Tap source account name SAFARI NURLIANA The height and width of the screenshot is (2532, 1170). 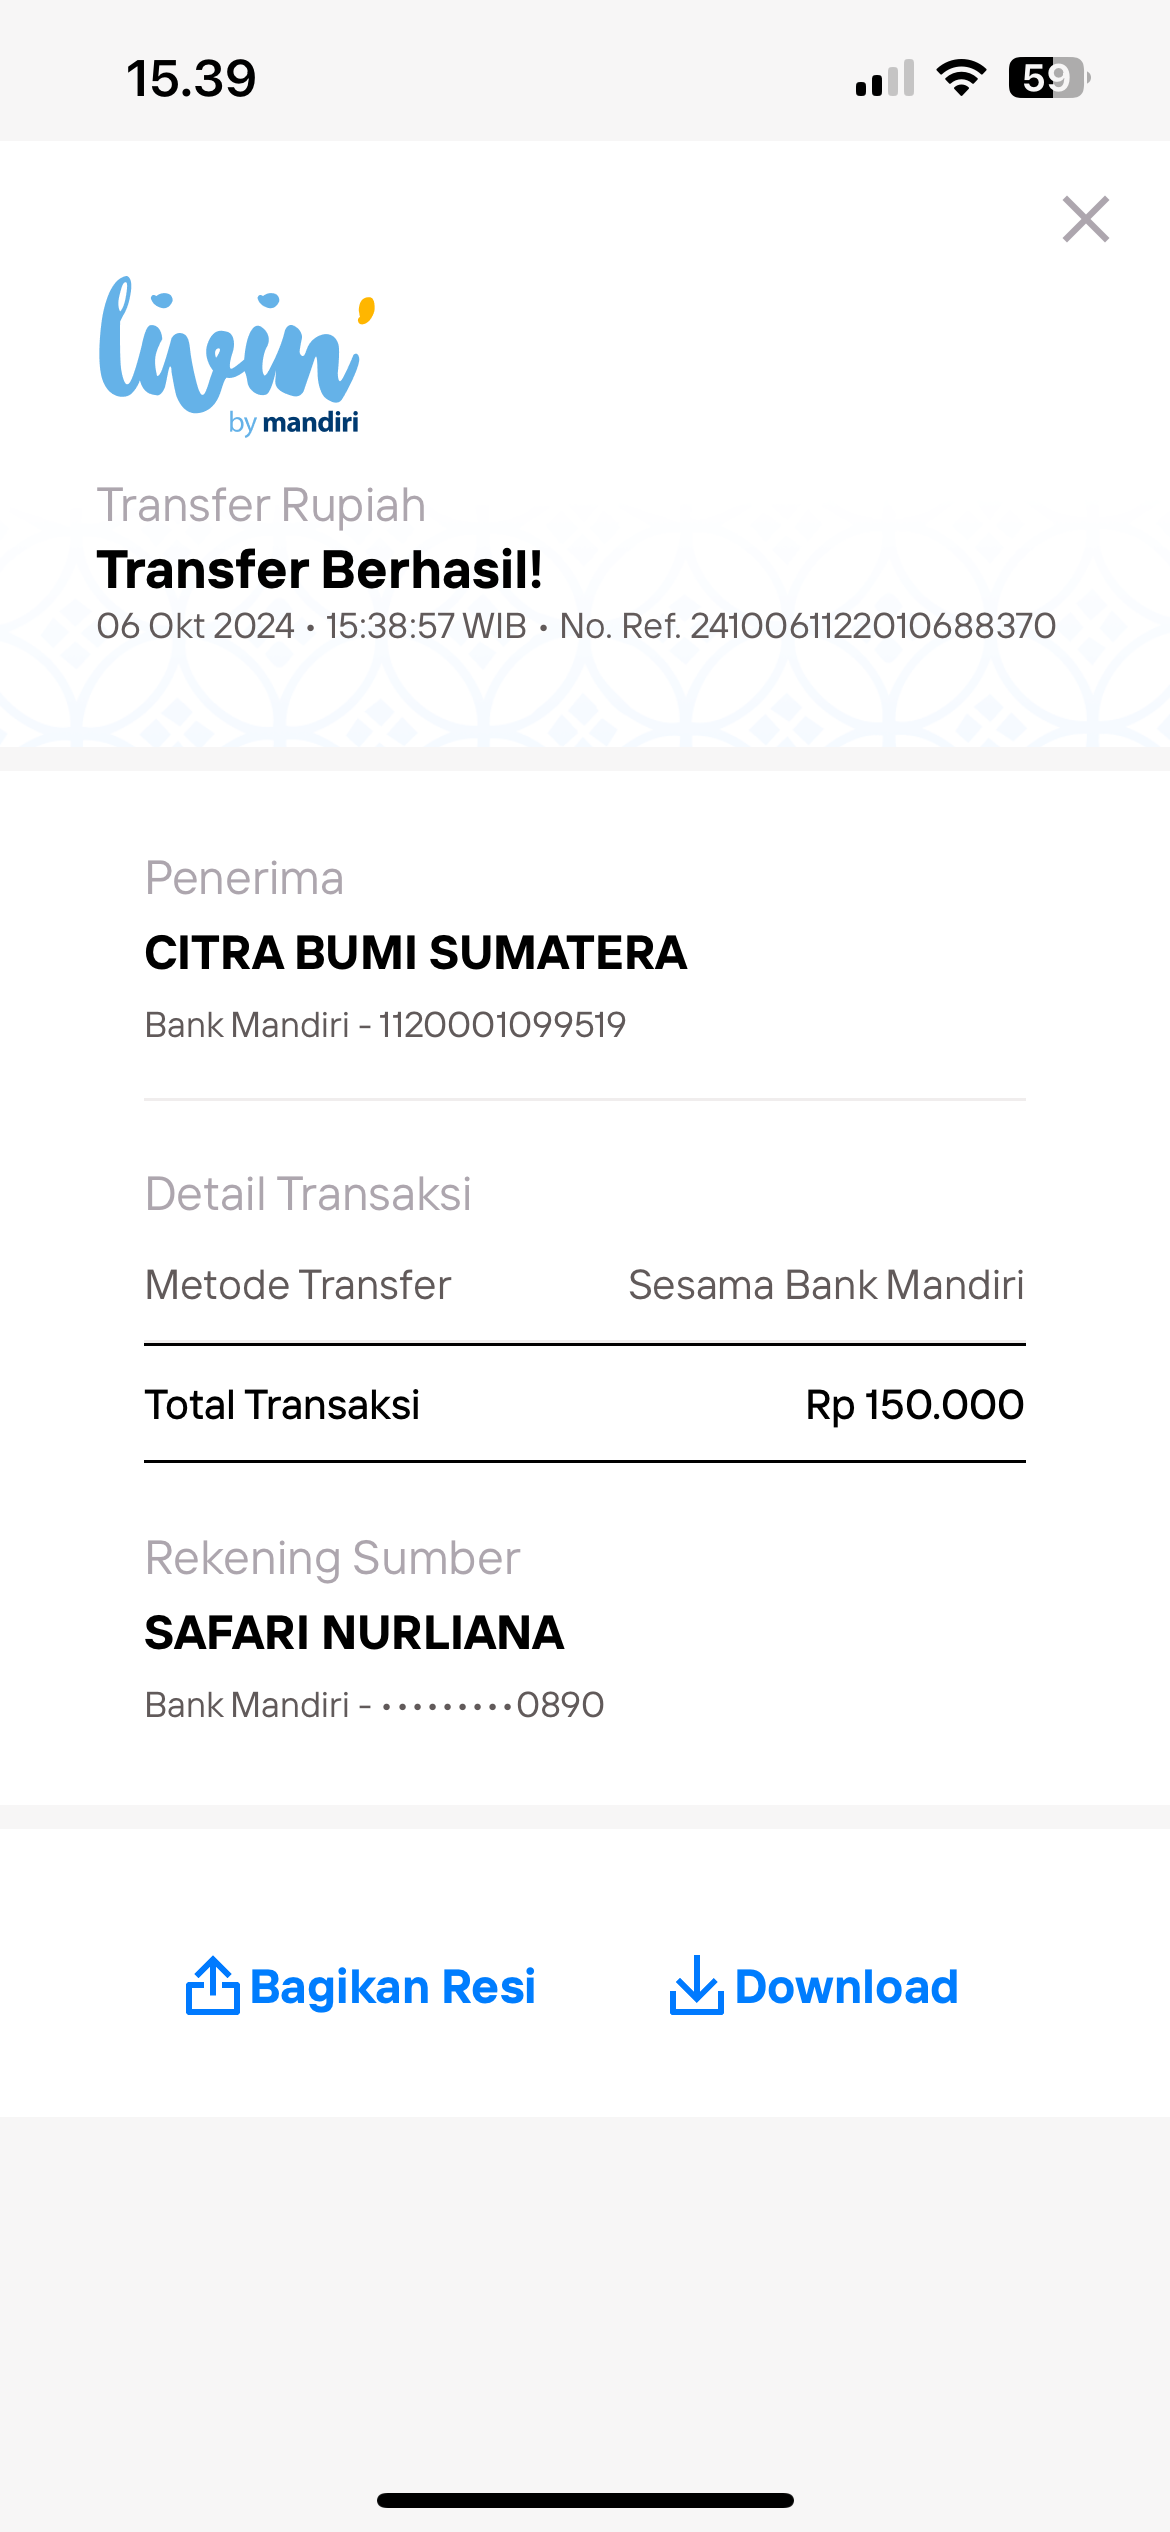pos(355,1632)
